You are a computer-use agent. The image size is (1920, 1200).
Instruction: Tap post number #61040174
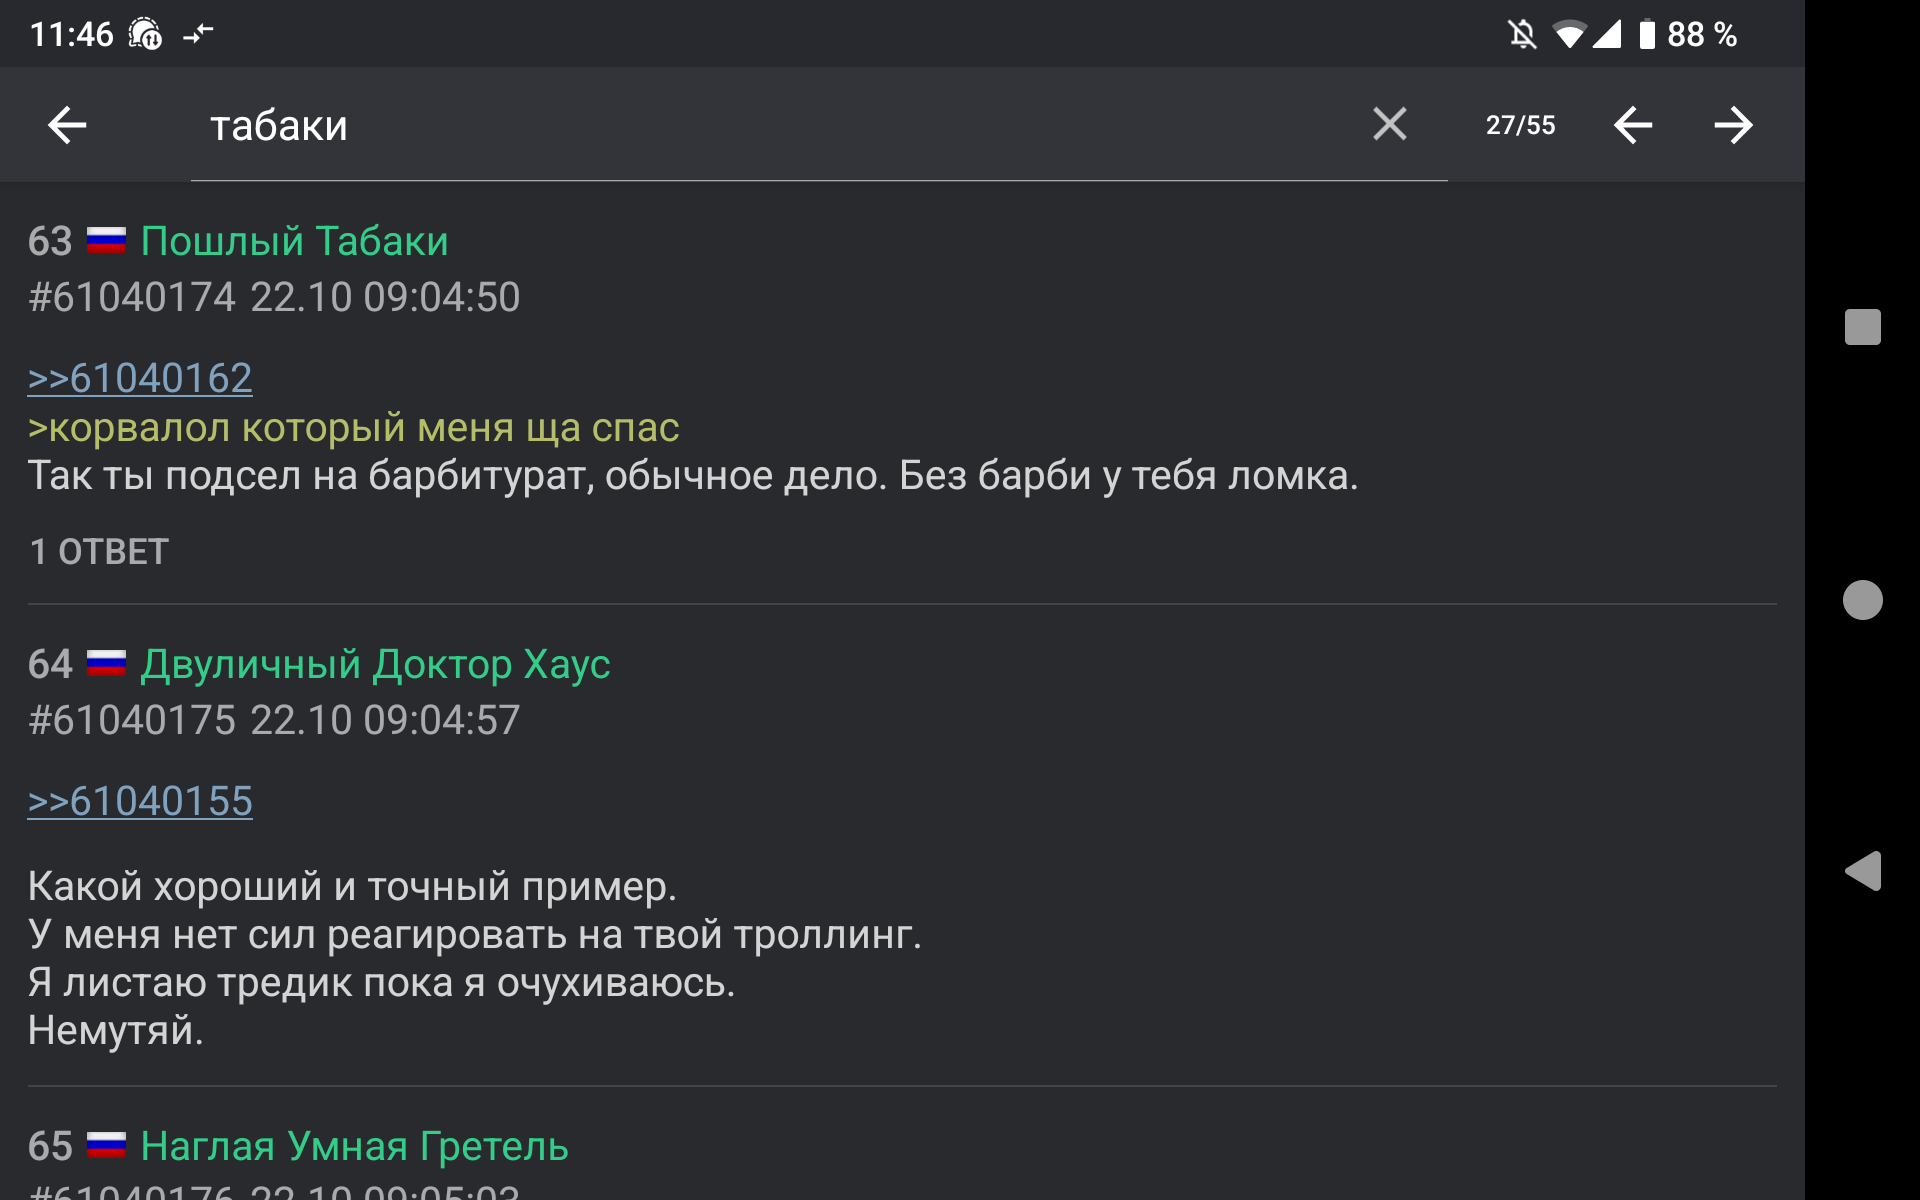132,297
